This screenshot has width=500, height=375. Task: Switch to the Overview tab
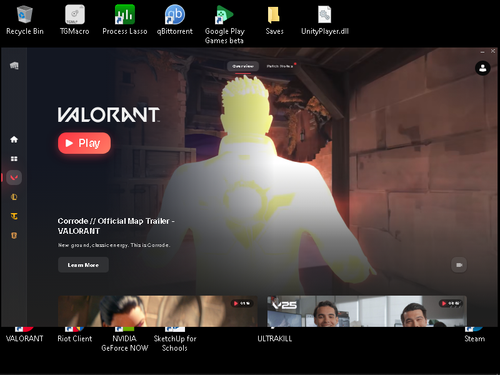[x=243, y=66]
